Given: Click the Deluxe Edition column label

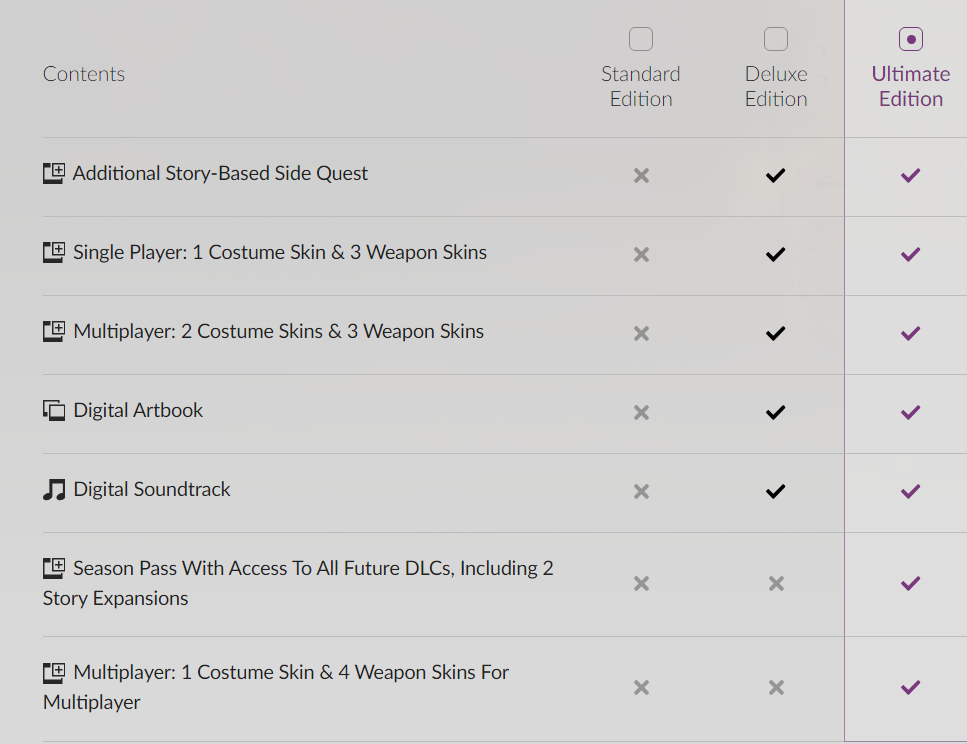Looking at the screenshot, I should (776, 86).
